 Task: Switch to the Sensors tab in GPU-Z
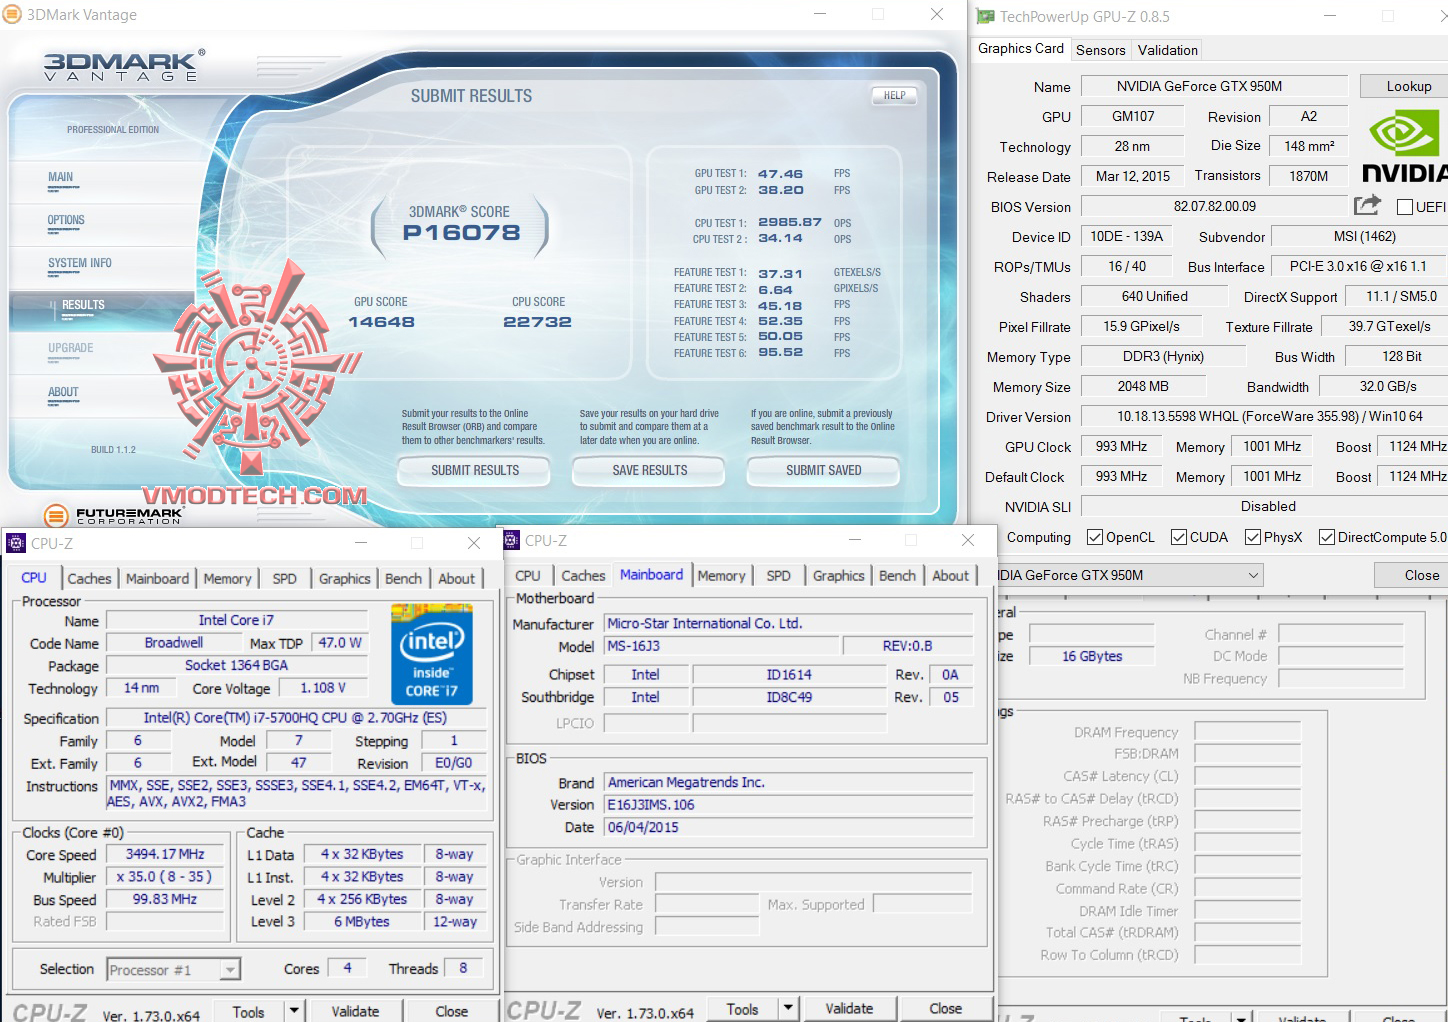[1101, 50]
